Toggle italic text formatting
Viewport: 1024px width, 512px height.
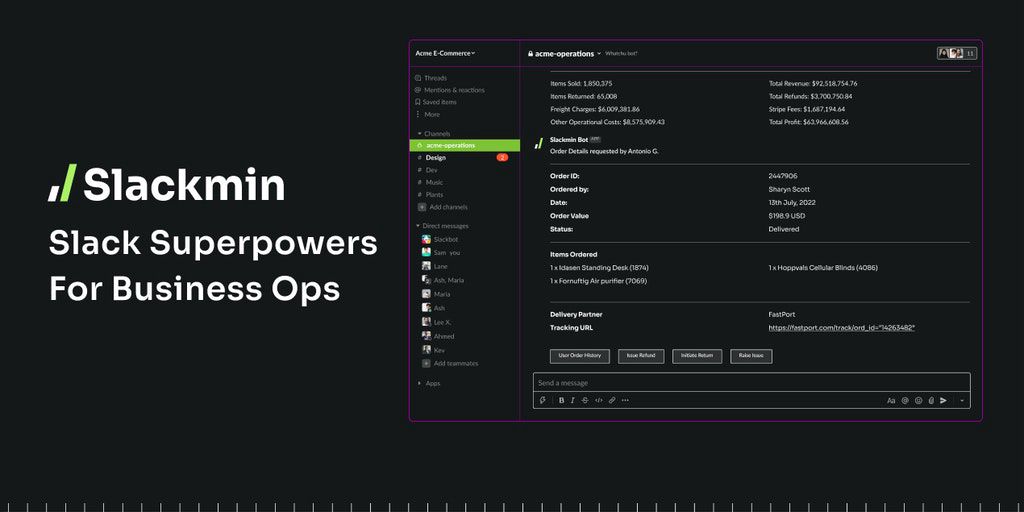coord(573,400)
